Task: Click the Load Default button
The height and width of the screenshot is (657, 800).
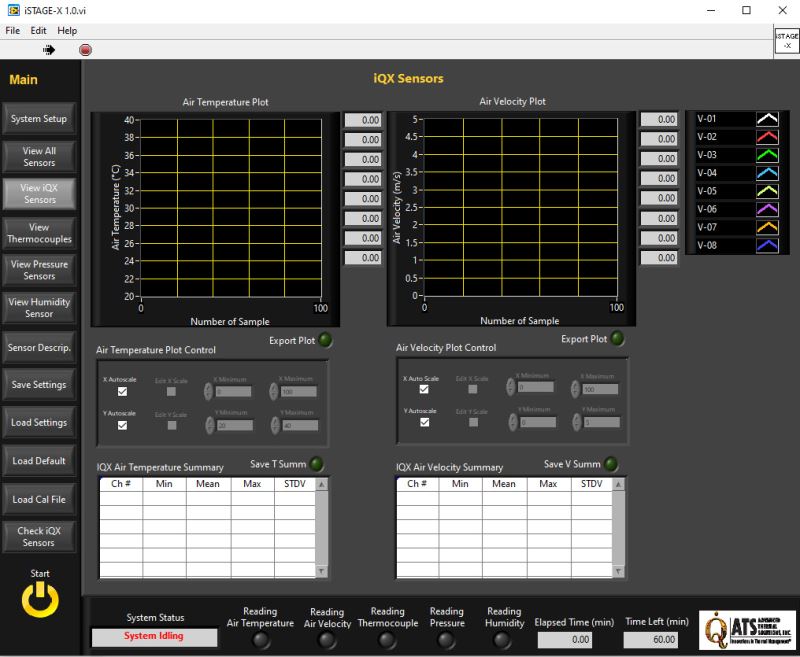Action: click(x=39, y=461)
